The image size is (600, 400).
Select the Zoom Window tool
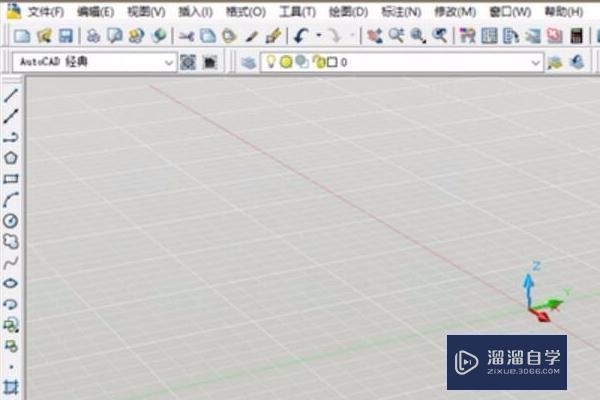click(418, 36)
